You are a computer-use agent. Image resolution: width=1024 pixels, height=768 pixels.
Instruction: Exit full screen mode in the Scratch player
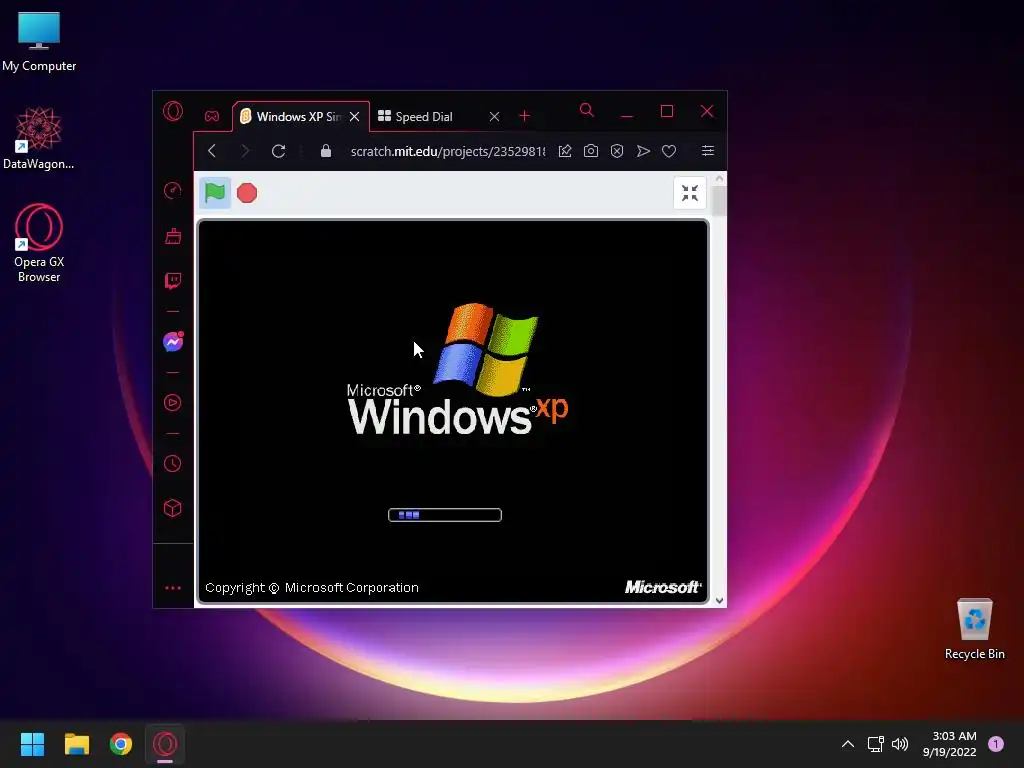(690, 193)
